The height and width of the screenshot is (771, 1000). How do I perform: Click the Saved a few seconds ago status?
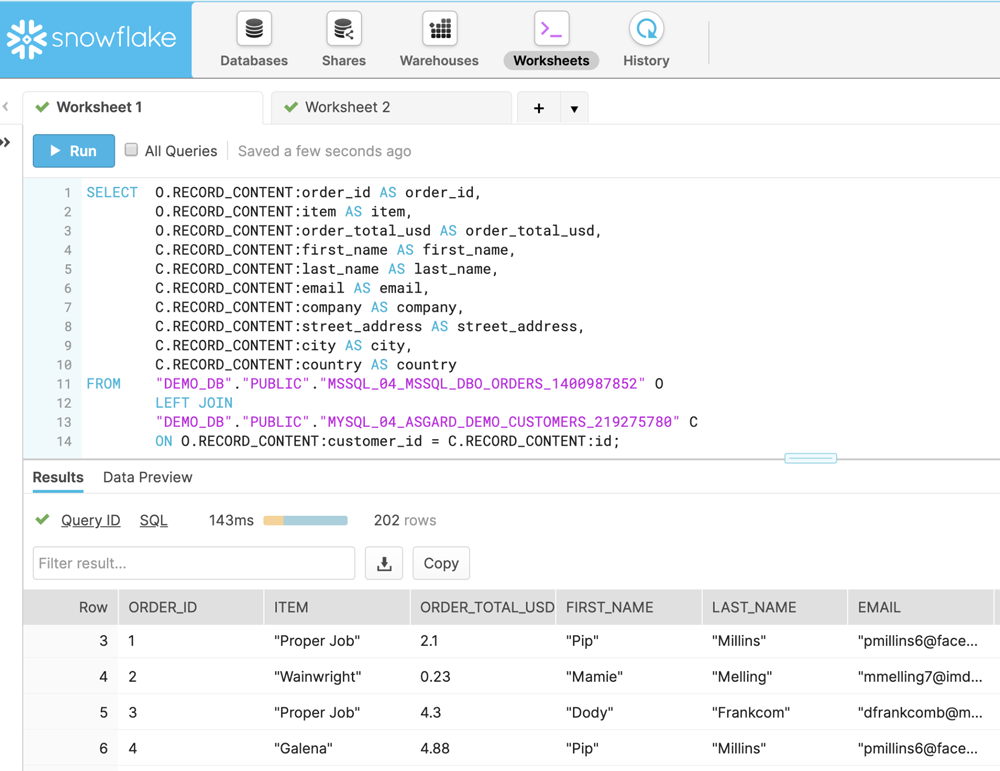click(325, 151)
